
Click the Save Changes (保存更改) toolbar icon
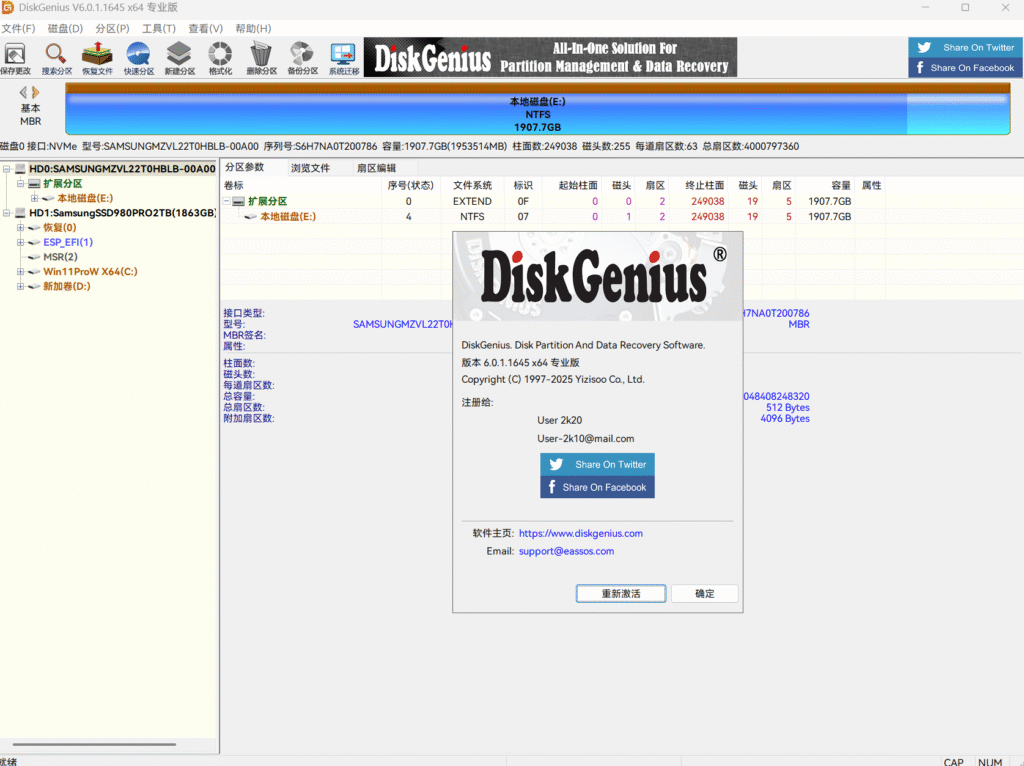click(x=15, y=56)
